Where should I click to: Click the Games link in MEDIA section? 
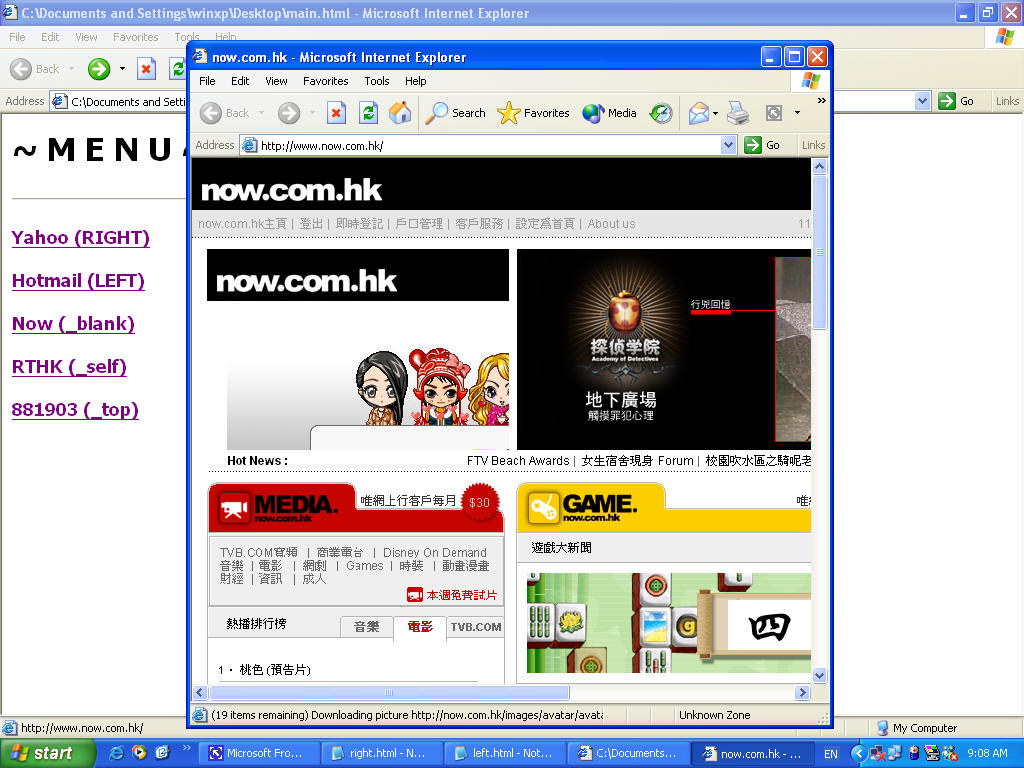[x=364, y=566]
